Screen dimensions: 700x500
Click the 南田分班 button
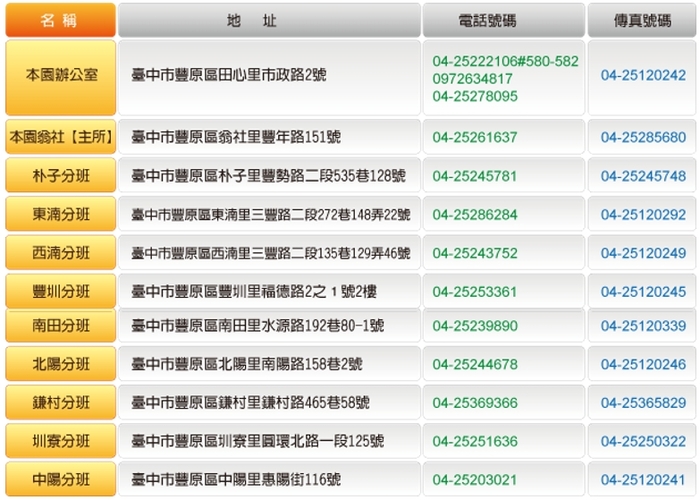[61, 326]
